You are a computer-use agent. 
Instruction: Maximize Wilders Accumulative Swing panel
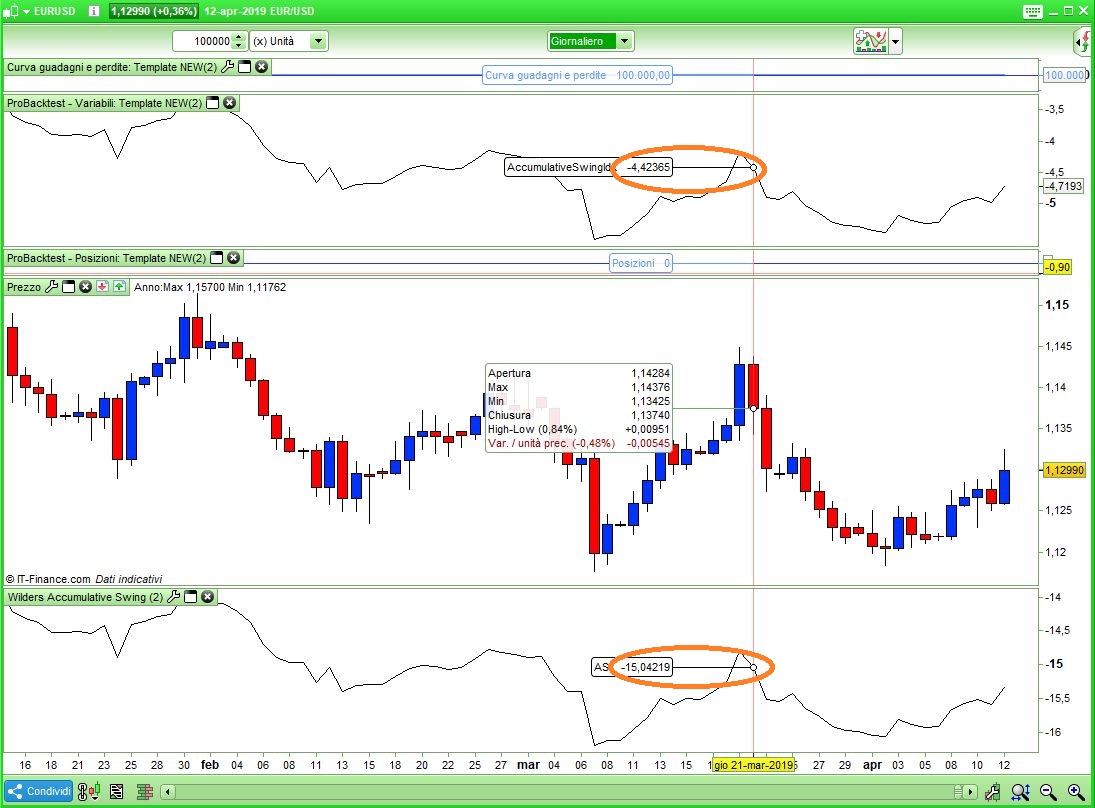pos(191,596)
